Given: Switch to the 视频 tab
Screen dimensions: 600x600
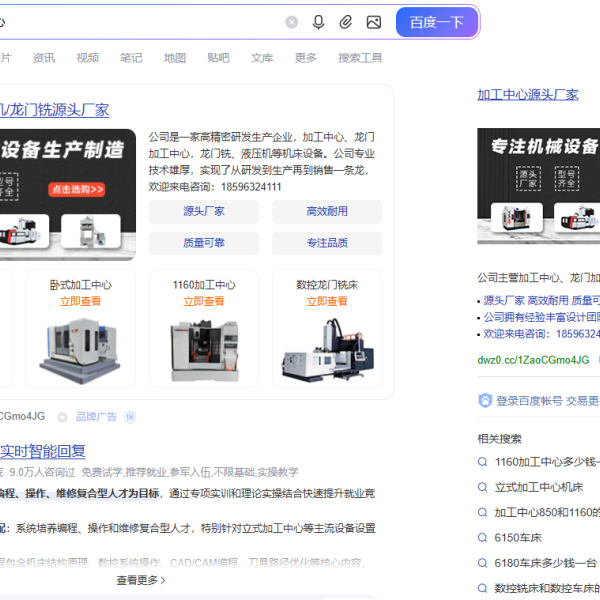Looking at the screenshot, I should pos(88,58).
